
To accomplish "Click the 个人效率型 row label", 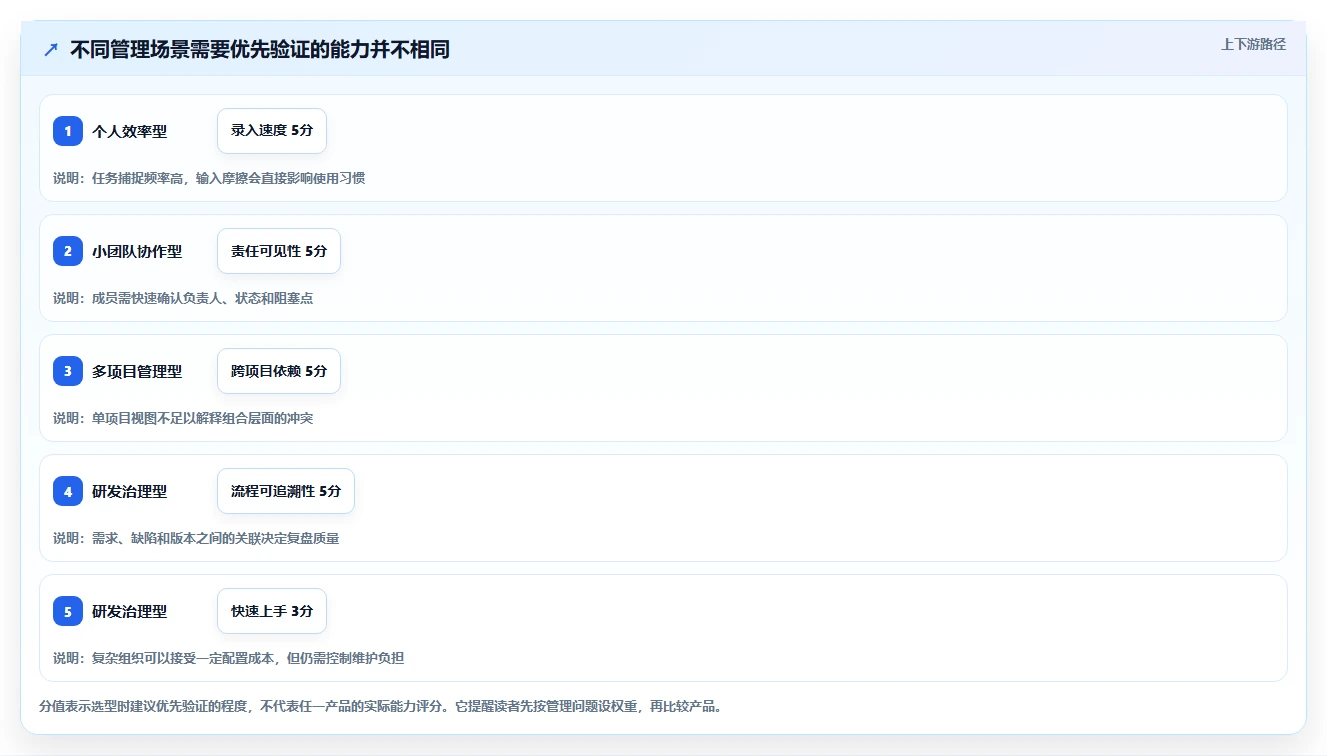I will click(x=129, y=131).
